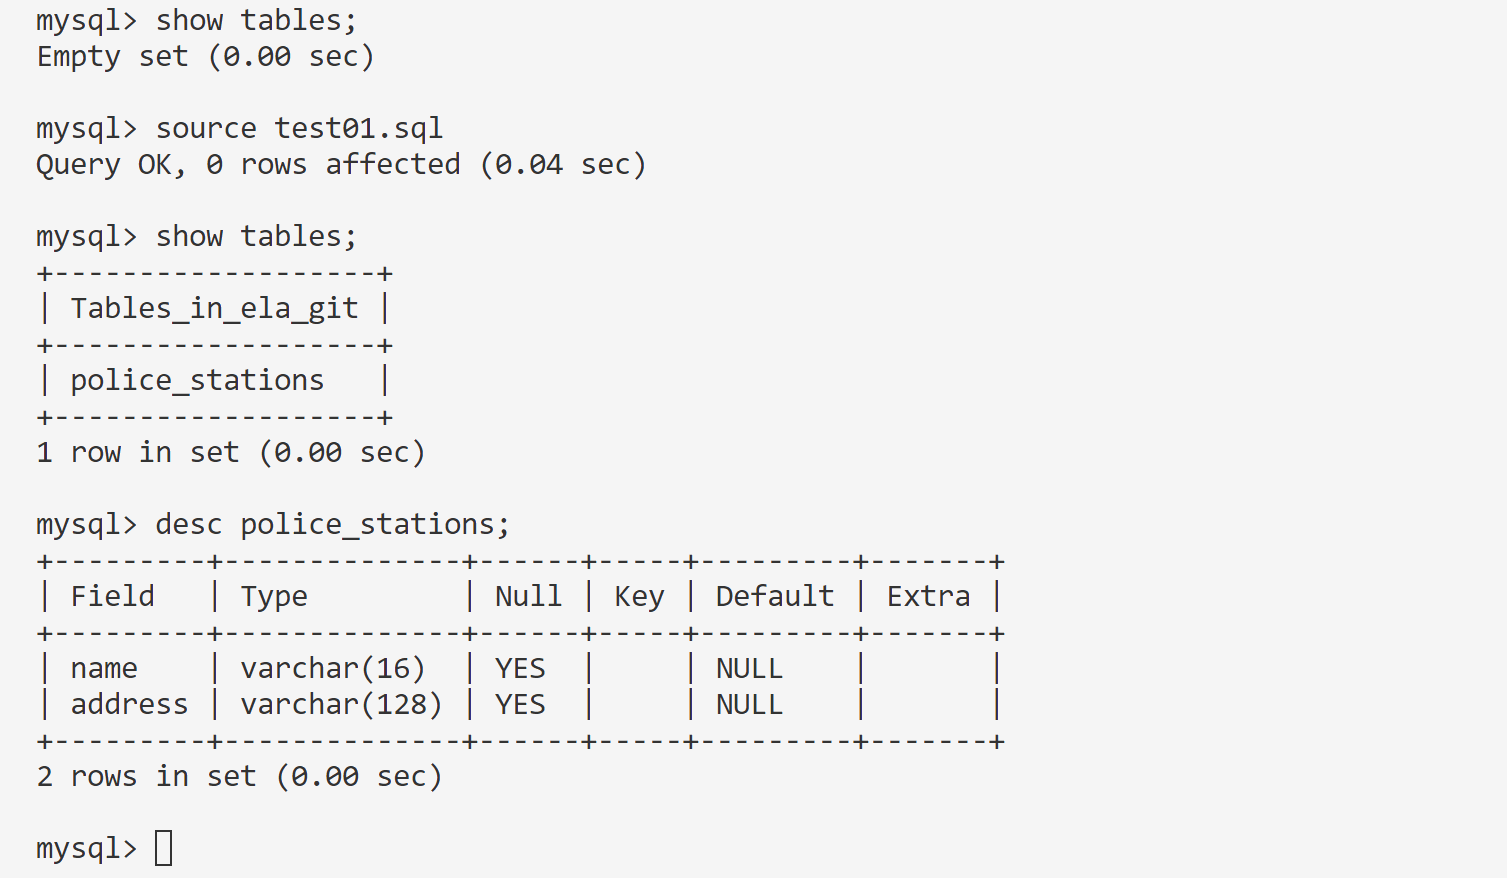Click the 'varchar(128)' type cell
This screenshot has width=1507, height=878.
click(x=341, y=704)
